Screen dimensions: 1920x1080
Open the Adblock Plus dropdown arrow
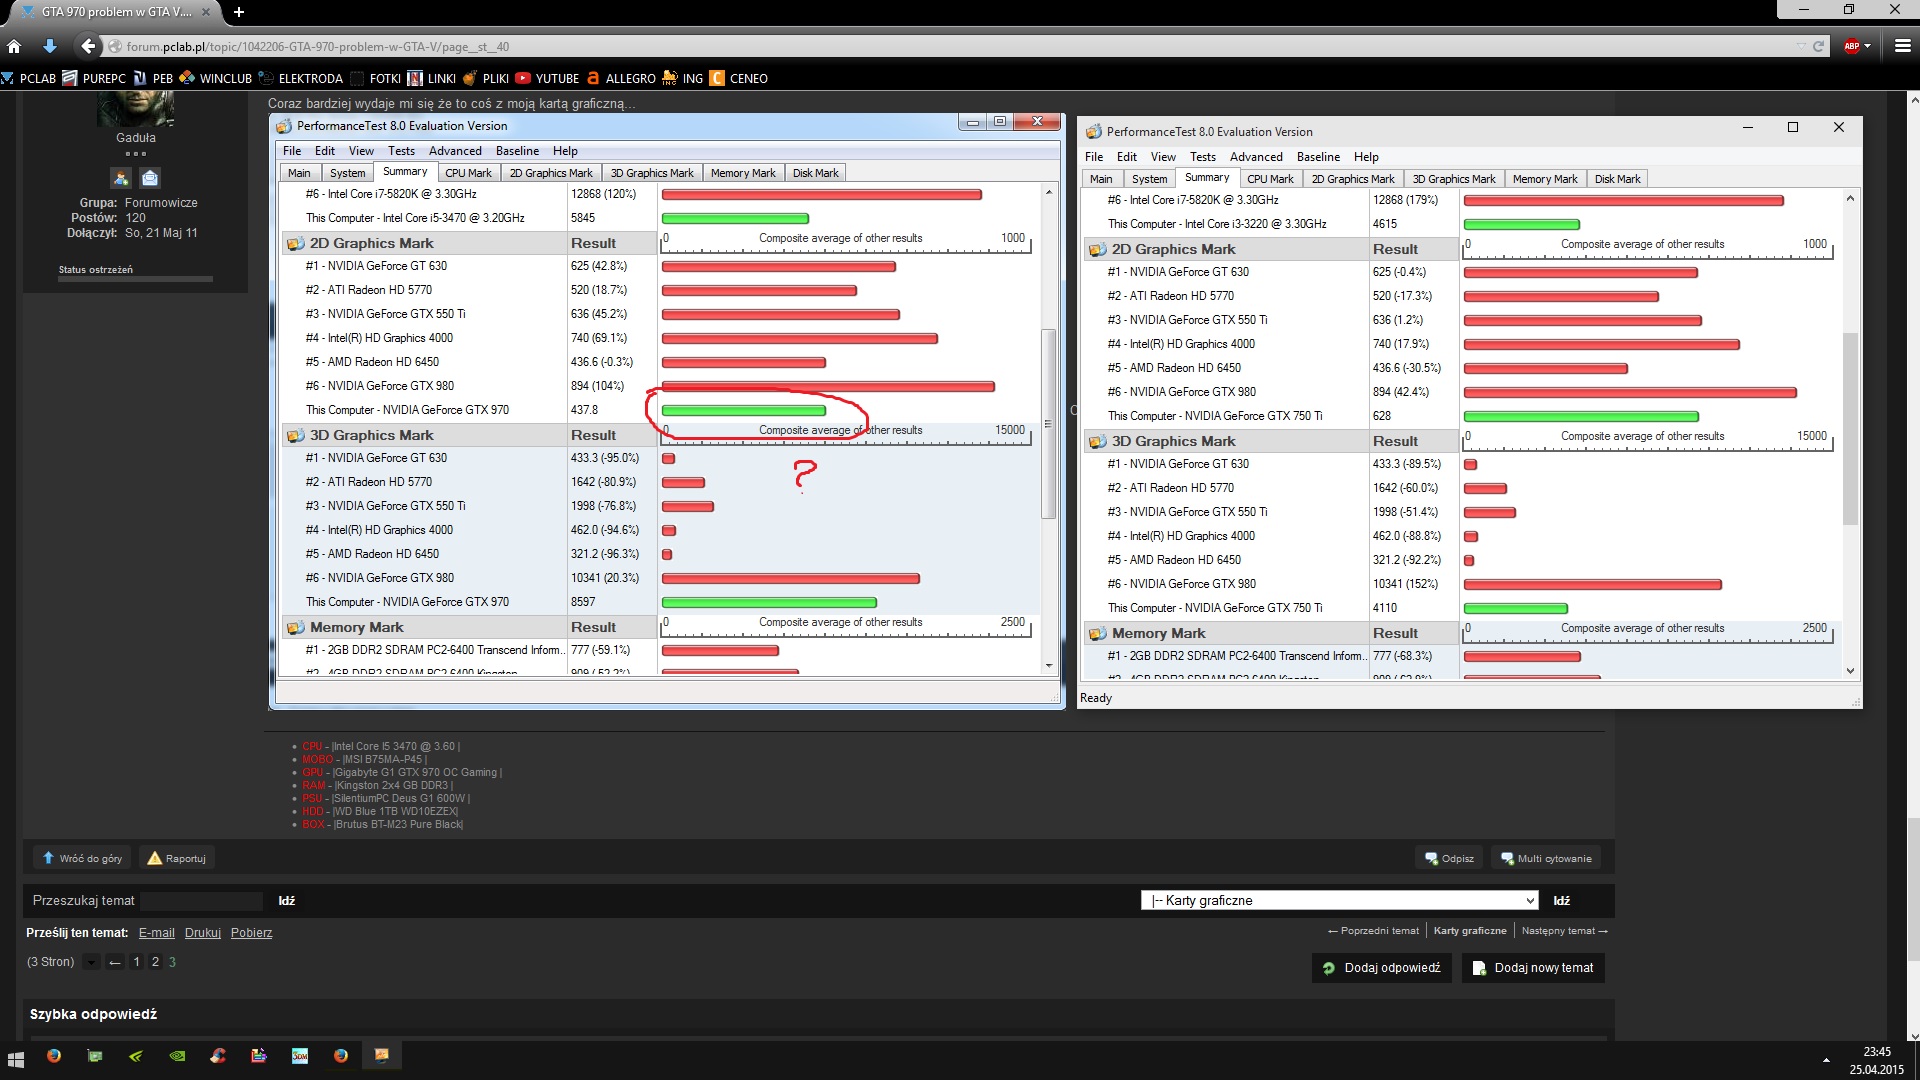tap(1867, 46)
